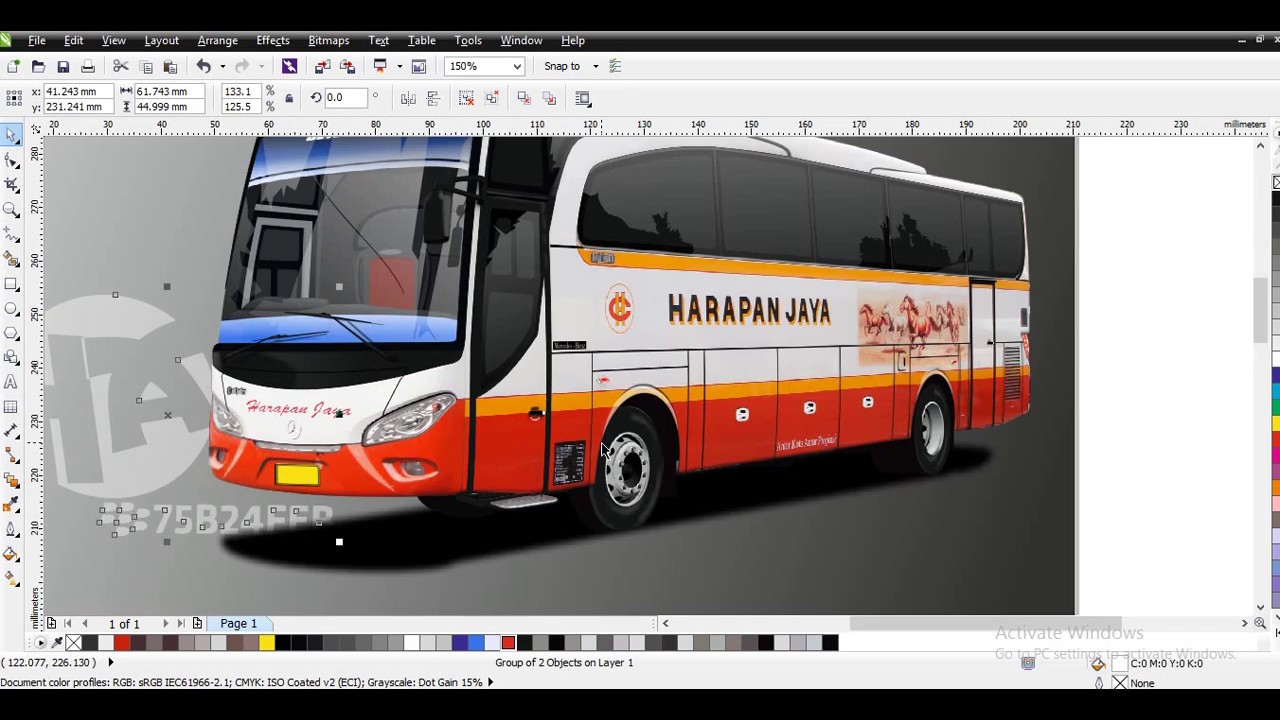Select the Connector tool
Viewport: 1280px width, 720px height.
click(x=12, y=455)
